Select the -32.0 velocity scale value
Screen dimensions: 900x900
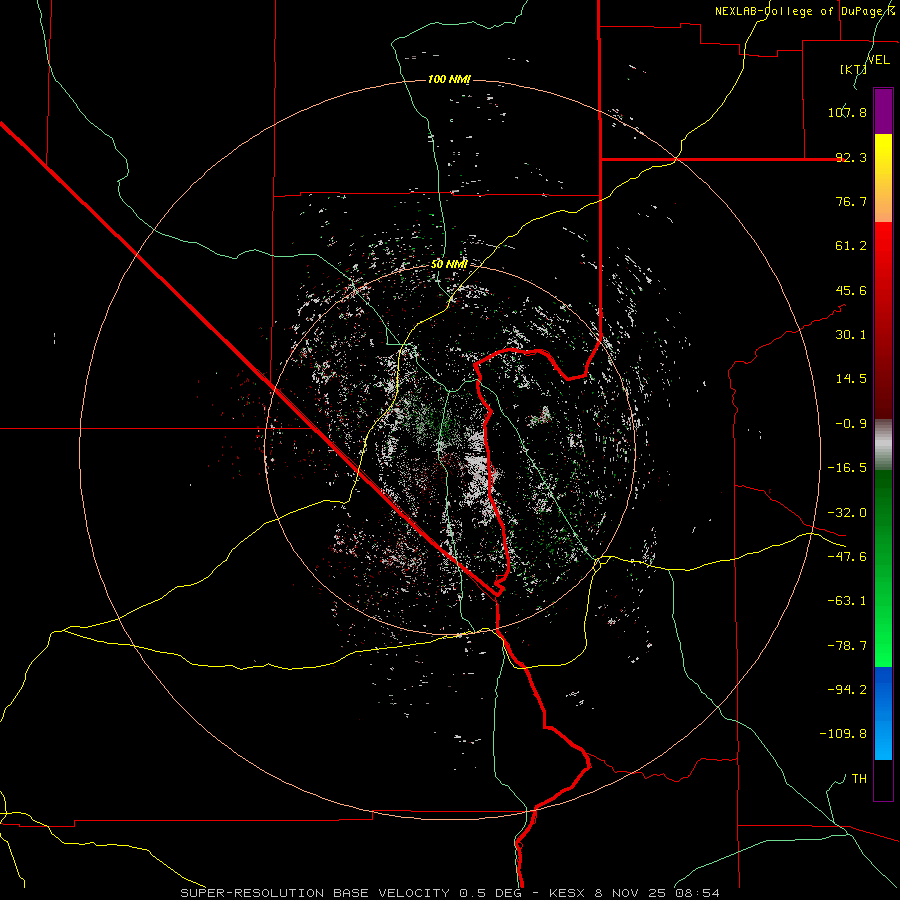[x=847, y=513]
